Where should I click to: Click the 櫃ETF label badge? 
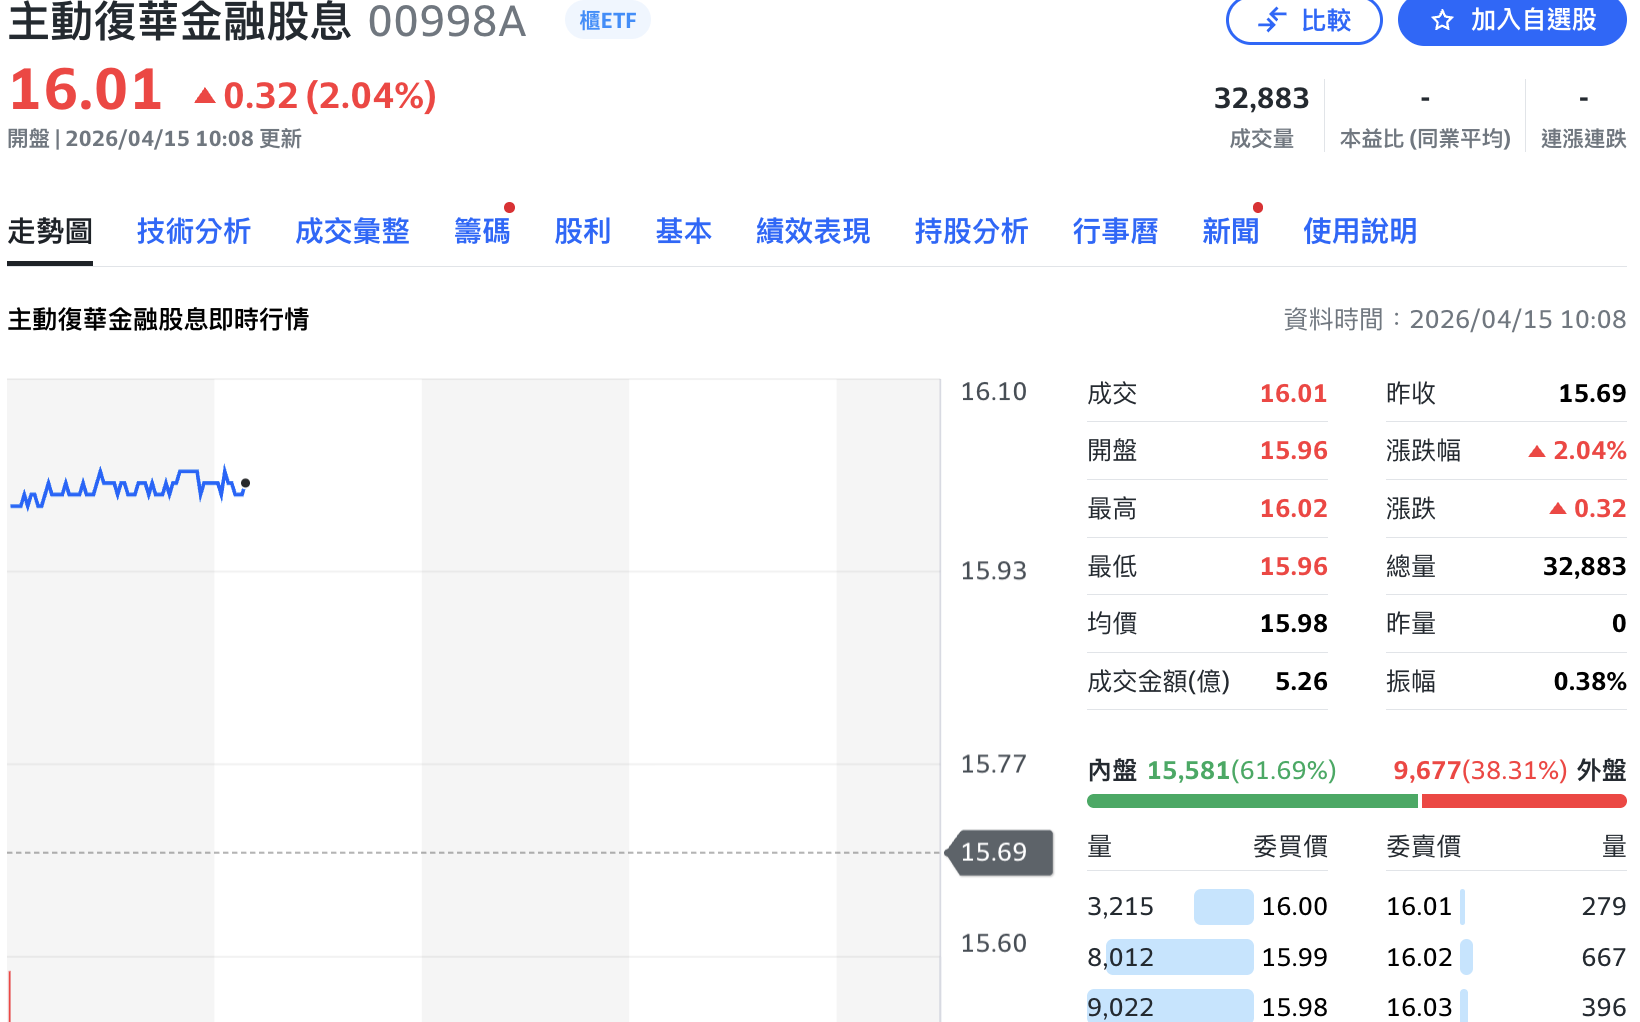(x=607, y=21)
